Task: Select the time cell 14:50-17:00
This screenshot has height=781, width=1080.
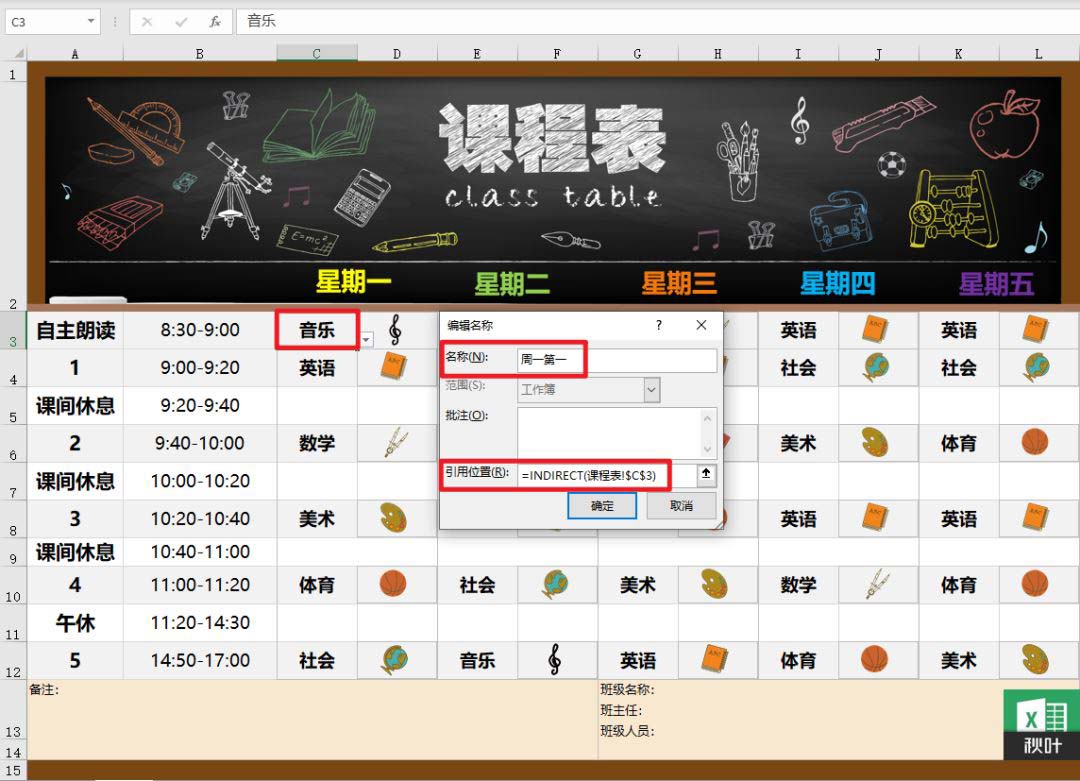Action: pos(200,661)
